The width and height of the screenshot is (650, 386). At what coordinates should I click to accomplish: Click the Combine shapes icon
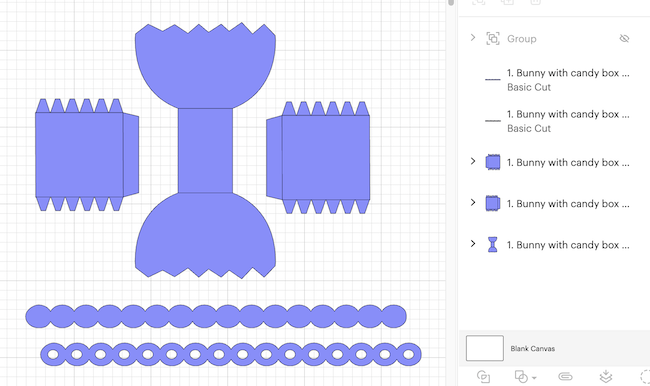(x=521, y=376)
